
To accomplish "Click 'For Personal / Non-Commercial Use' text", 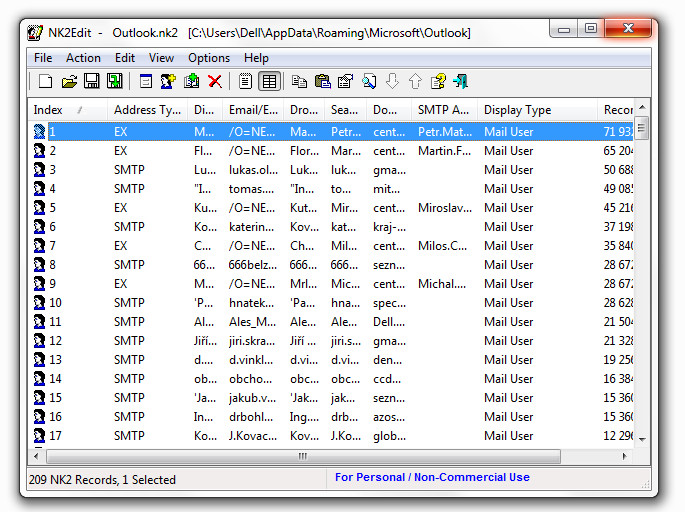I will (432, 477).
